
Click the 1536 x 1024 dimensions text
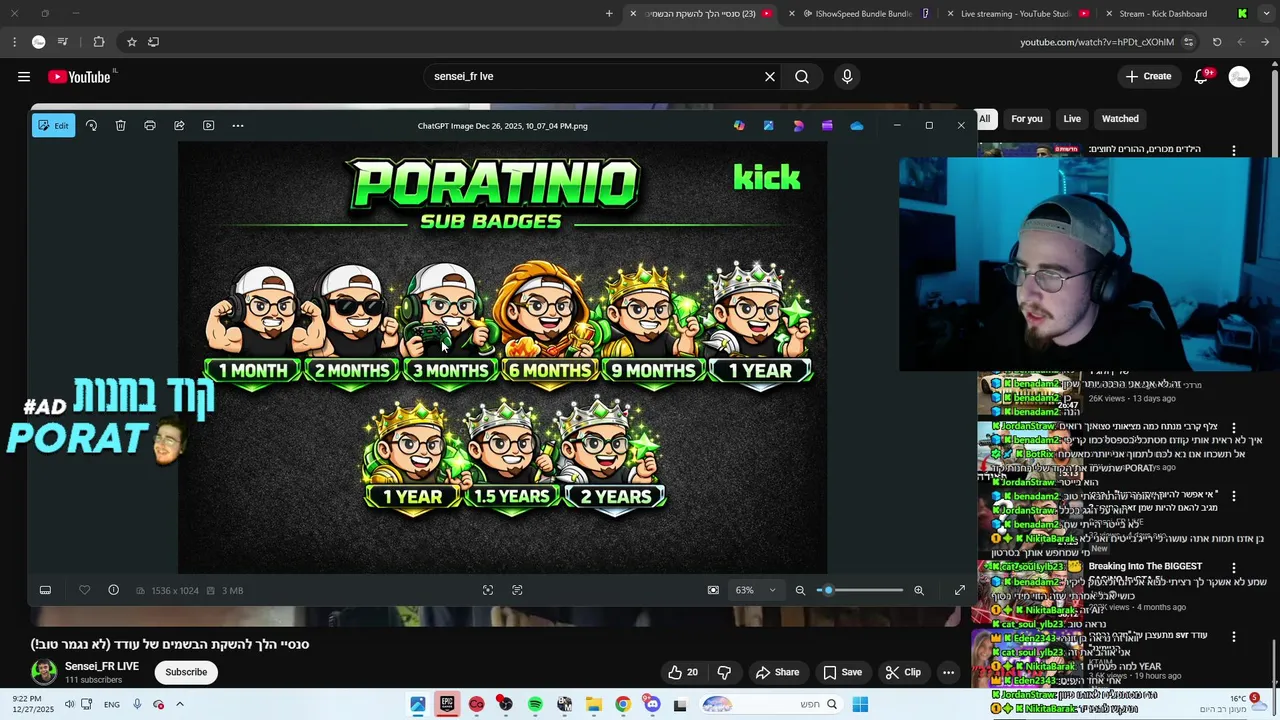(174, 591)
